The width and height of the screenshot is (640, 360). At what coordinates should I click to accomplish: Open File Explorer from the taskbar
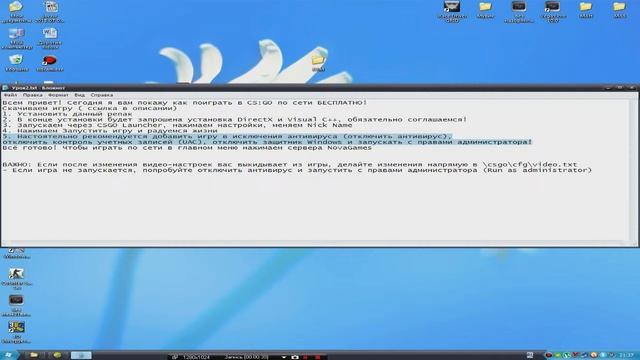click(x=34, y=355)
